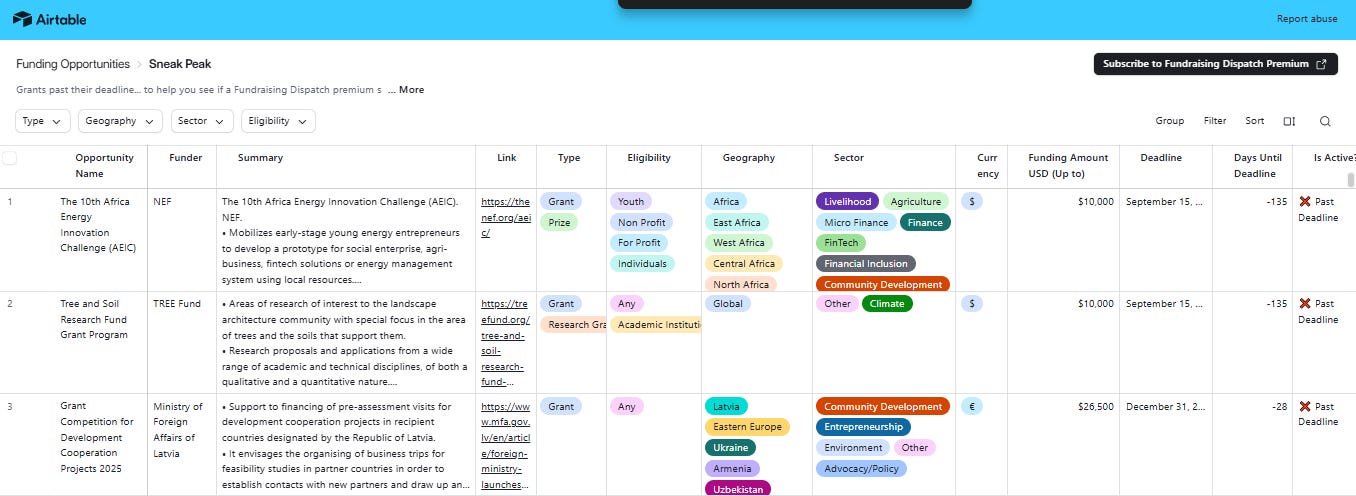The width and height of the screenshot is (1356, 496).
Task: Click the row height icon beside Sort
Action: (x=1289, y=121)
